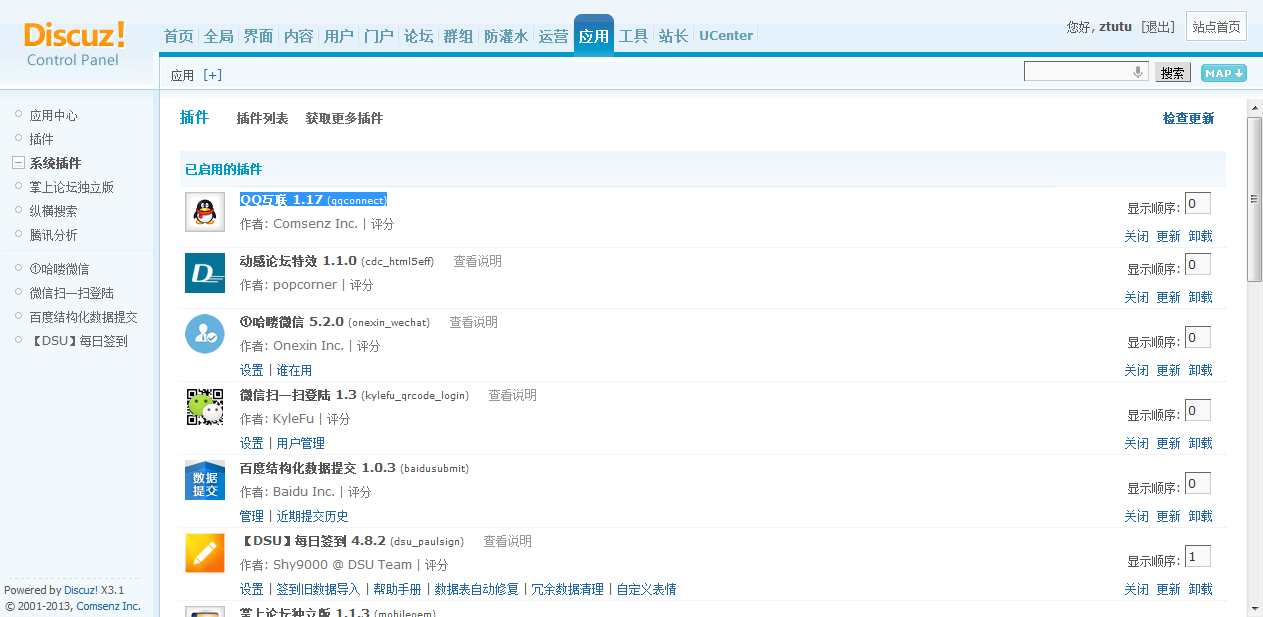Click the 百度结构化数据提交 plugin icon
Screen dimensions: 1263x617
[205, 480]
